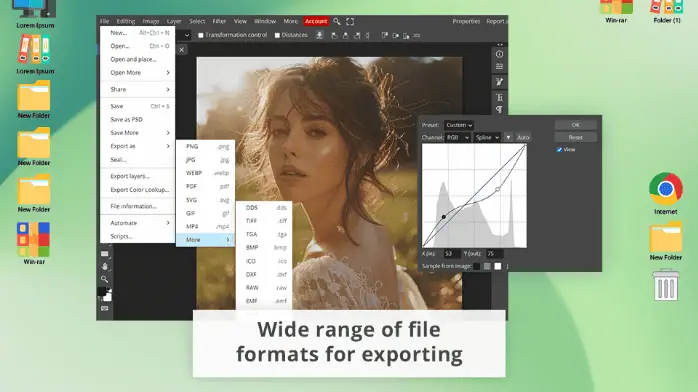Choose the DDS export format
Image resolution: width=698 pixels, height=392 pixels.
(x=264, y=208)
